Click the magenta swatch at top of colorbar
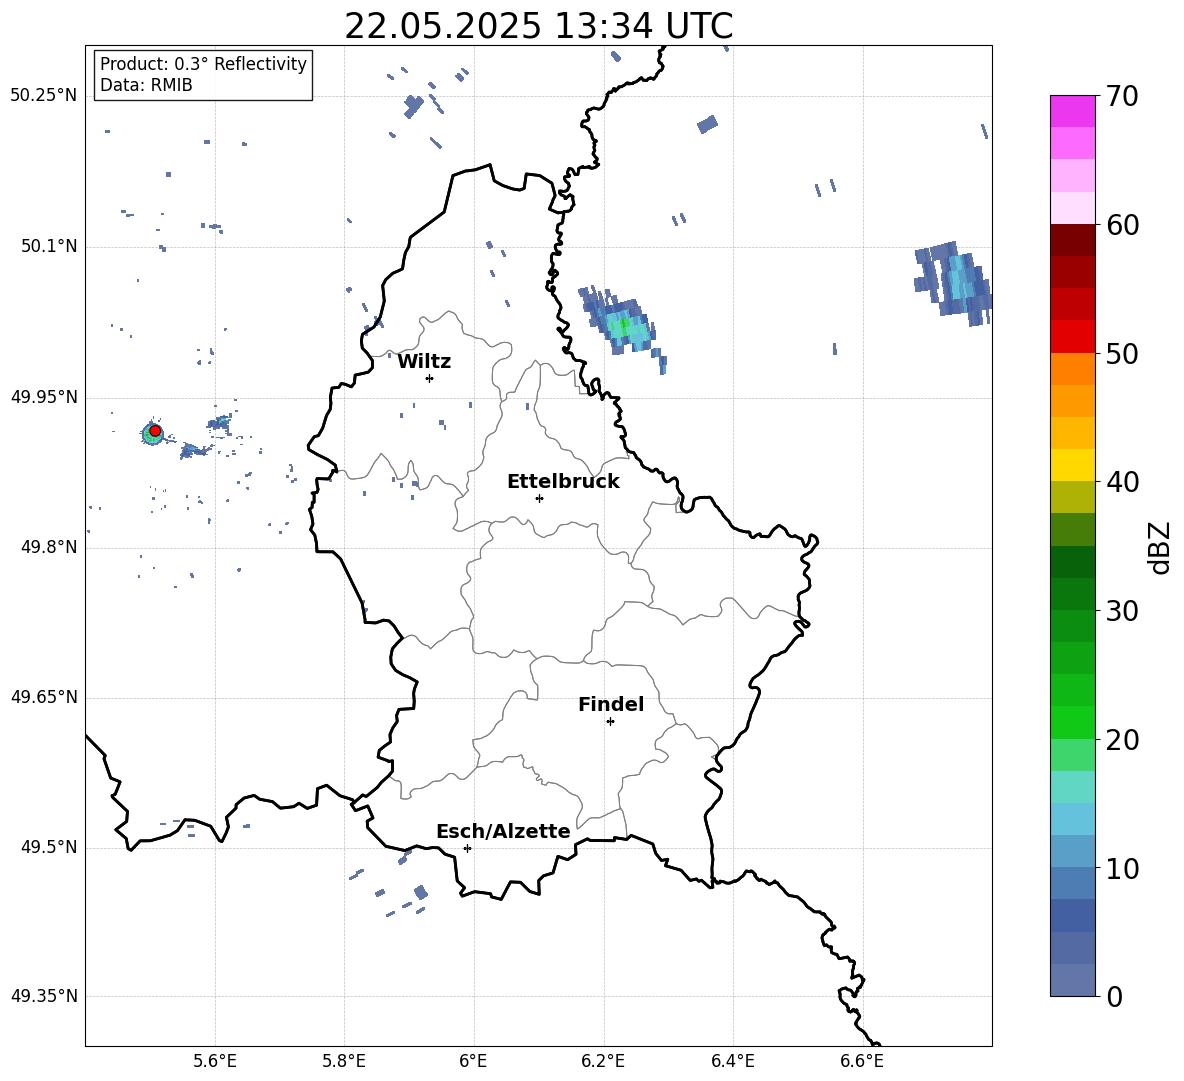 (1073, 111)
